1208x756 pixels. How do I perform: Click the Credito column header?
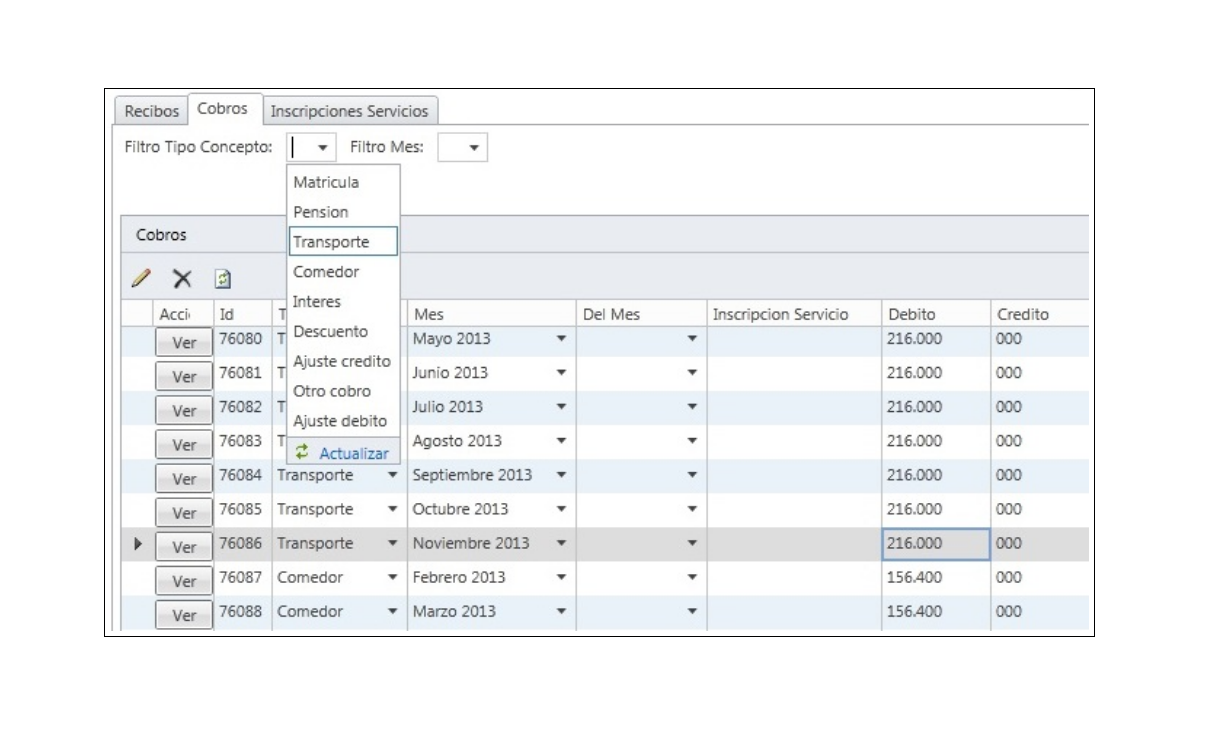click(x=1040, y=314)
